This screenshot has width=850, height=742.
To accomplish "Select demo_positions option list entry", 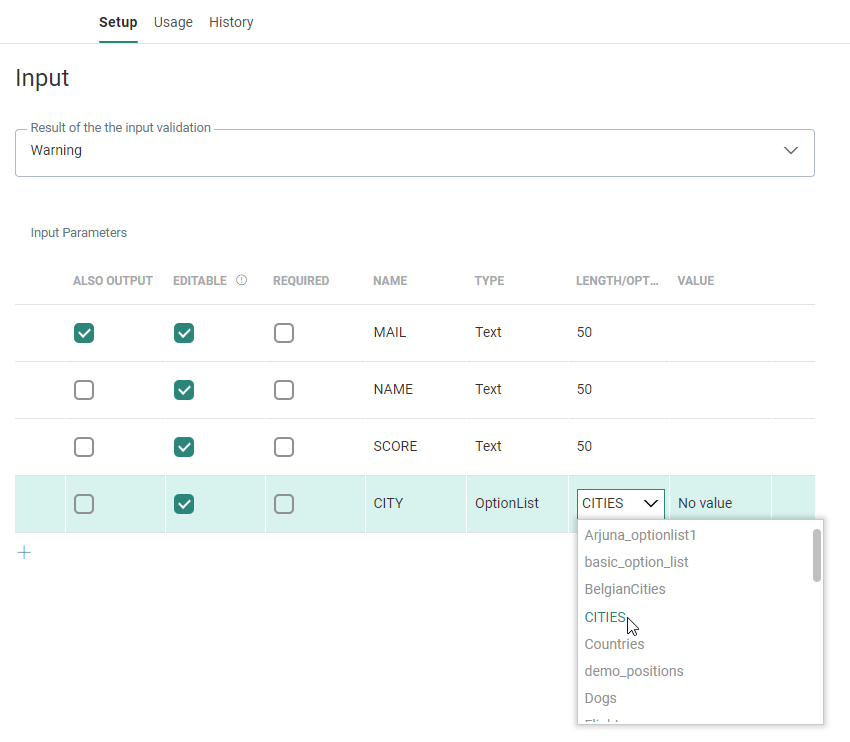I will coord(634,671).
